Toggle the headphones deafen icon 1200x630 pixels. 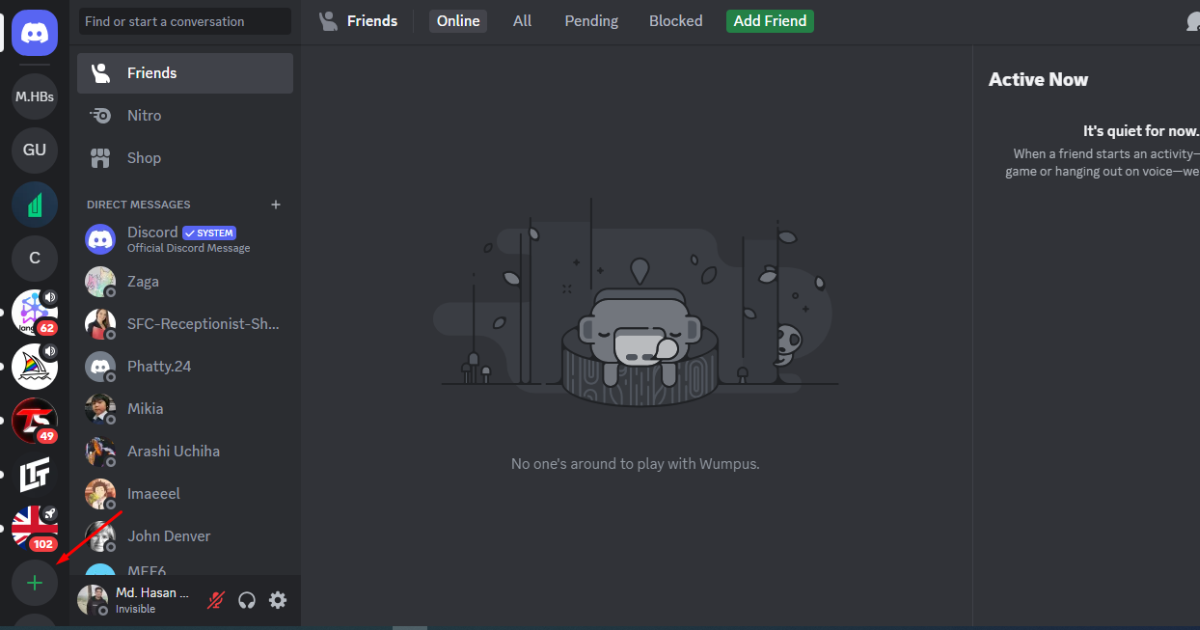pyautogui.click(x=247, y=600)
